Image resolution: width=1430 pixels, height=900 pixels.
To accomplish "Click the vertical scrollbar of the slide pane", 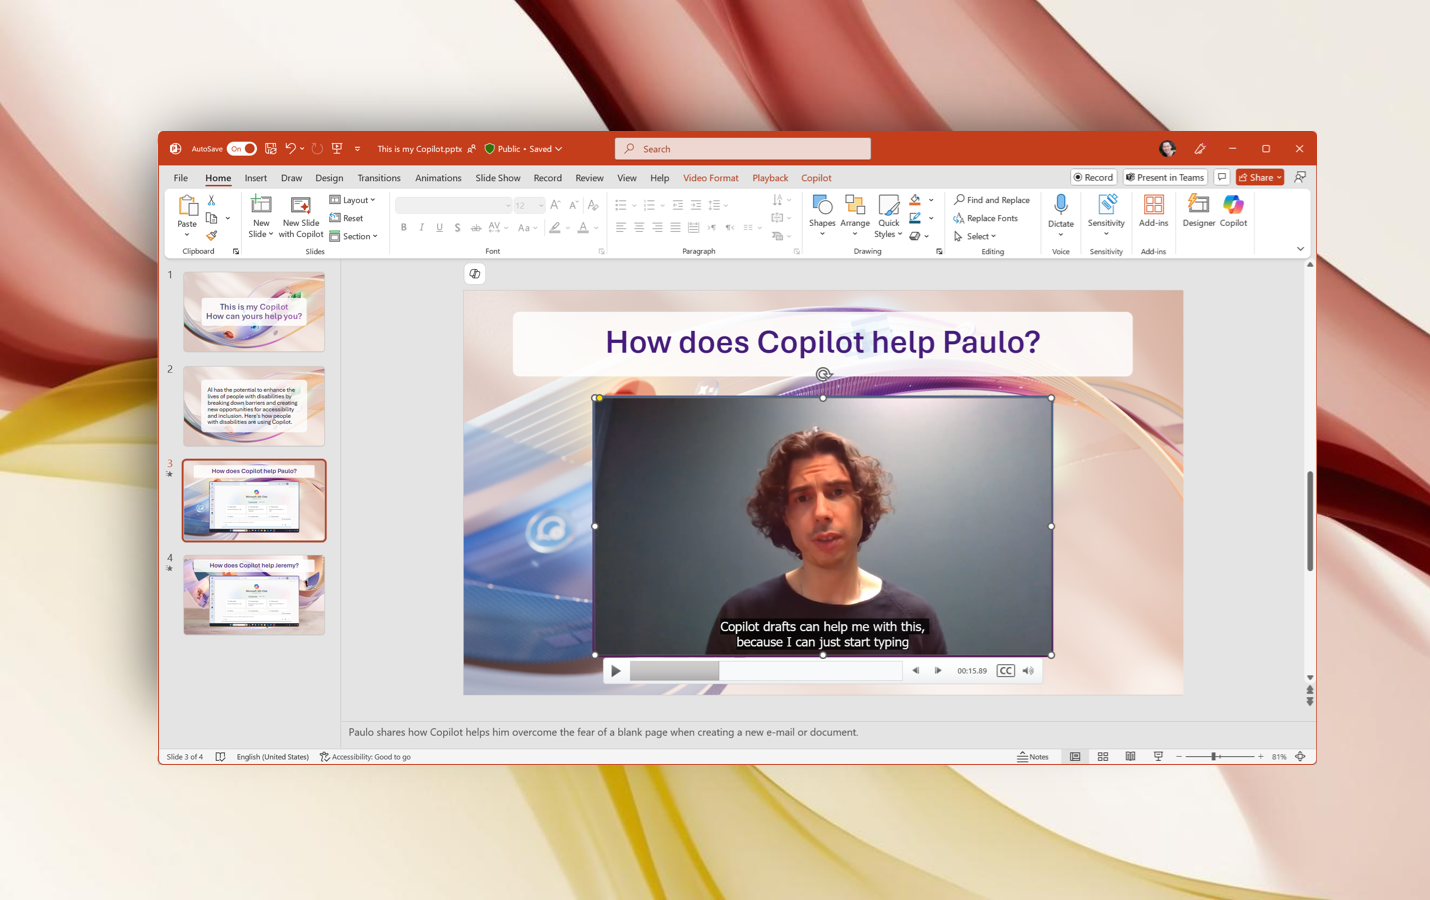I will tap(1310, 520).
